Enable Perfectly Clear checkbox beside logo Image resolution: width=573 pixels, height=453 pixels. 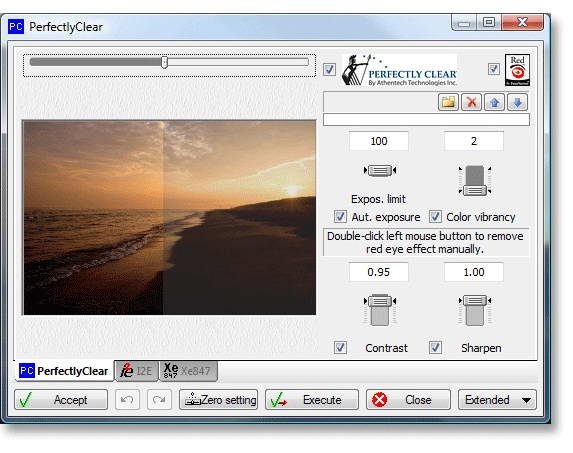click(x=329, y=69)
